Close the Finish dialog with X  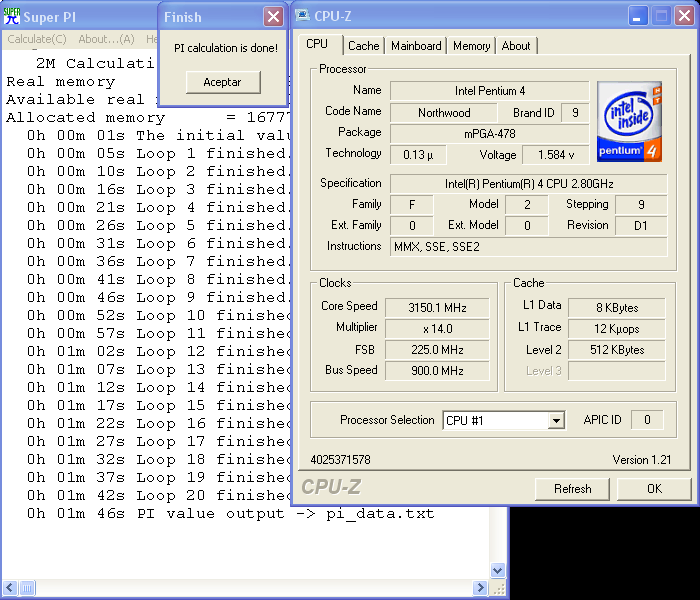pyautogui.click(x=272, y=17)
